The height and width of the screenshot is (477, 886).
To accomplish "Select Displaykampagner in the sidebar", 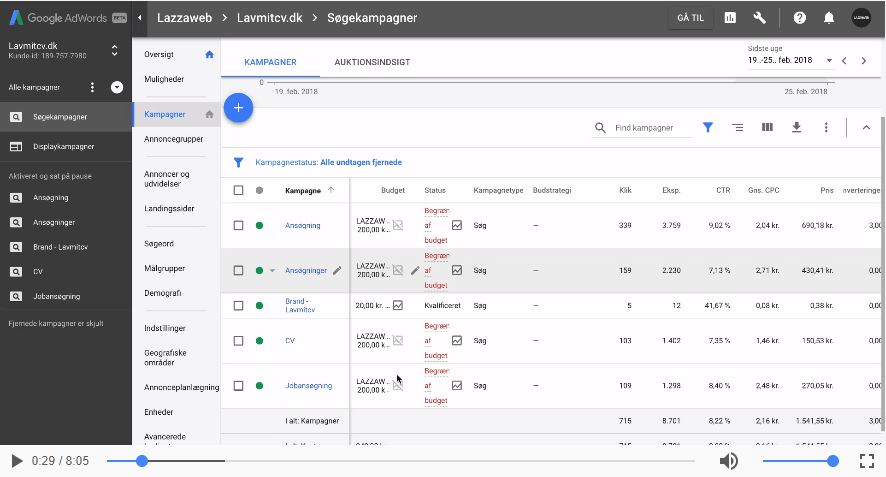I will pos(66,146).
